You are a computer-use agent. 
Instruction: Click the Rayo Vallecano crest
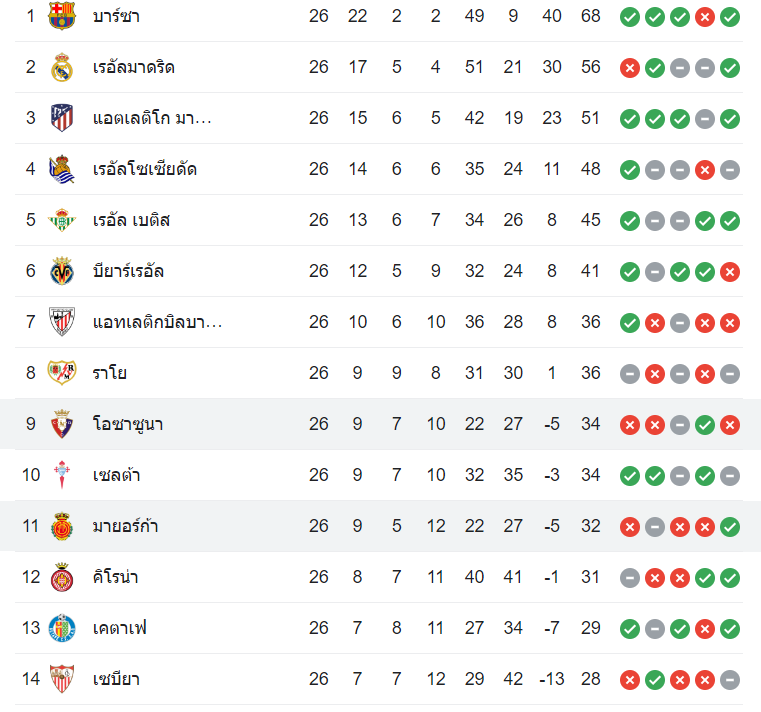tap(62, 373)
